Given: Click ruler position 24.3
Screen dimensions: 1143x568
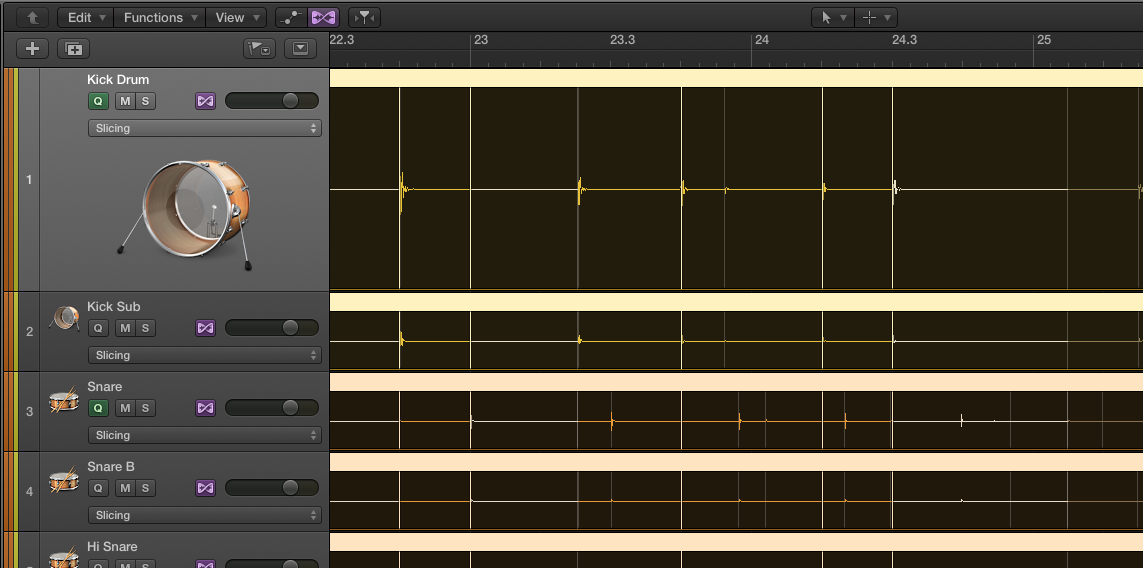Looking at the screenshot, I should click(905, 40).
